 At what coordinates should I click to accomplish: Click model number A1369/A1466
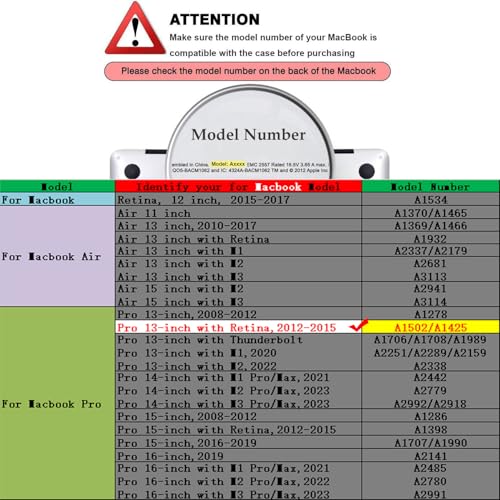431,226
